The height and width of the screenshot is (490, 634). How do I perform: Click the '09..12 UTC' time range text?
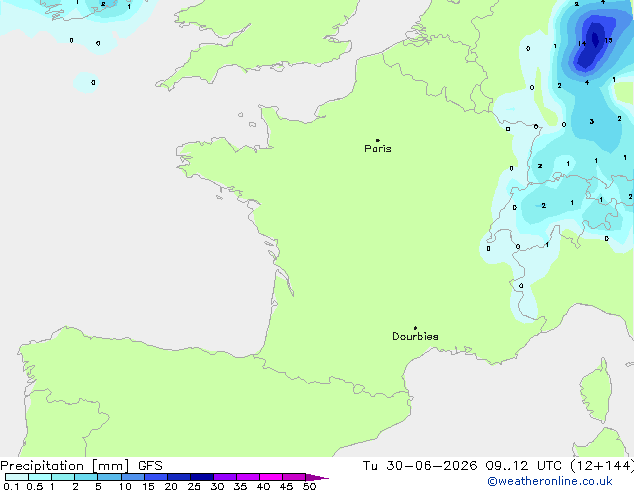tap(524, 466)
